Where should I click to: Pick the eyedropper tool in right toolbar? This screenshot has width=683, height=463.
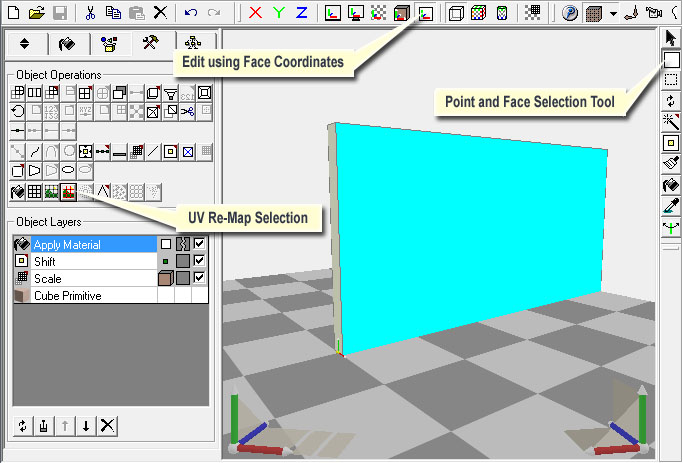(672, 206)
